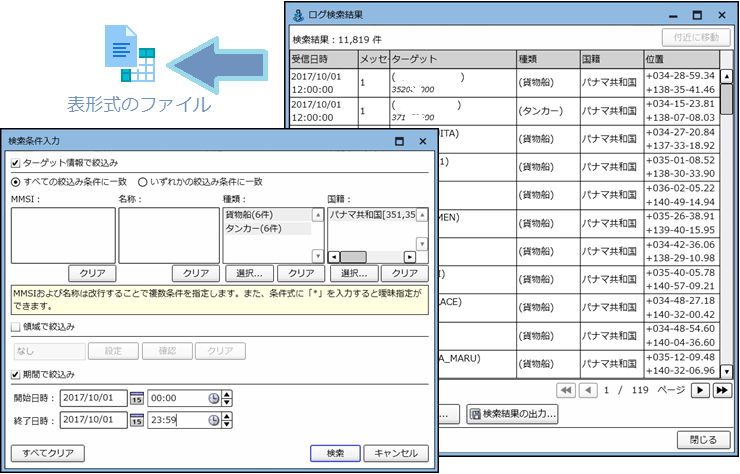
Task: Open calendar picker for 終了日時 date
Action: (137, 420)
